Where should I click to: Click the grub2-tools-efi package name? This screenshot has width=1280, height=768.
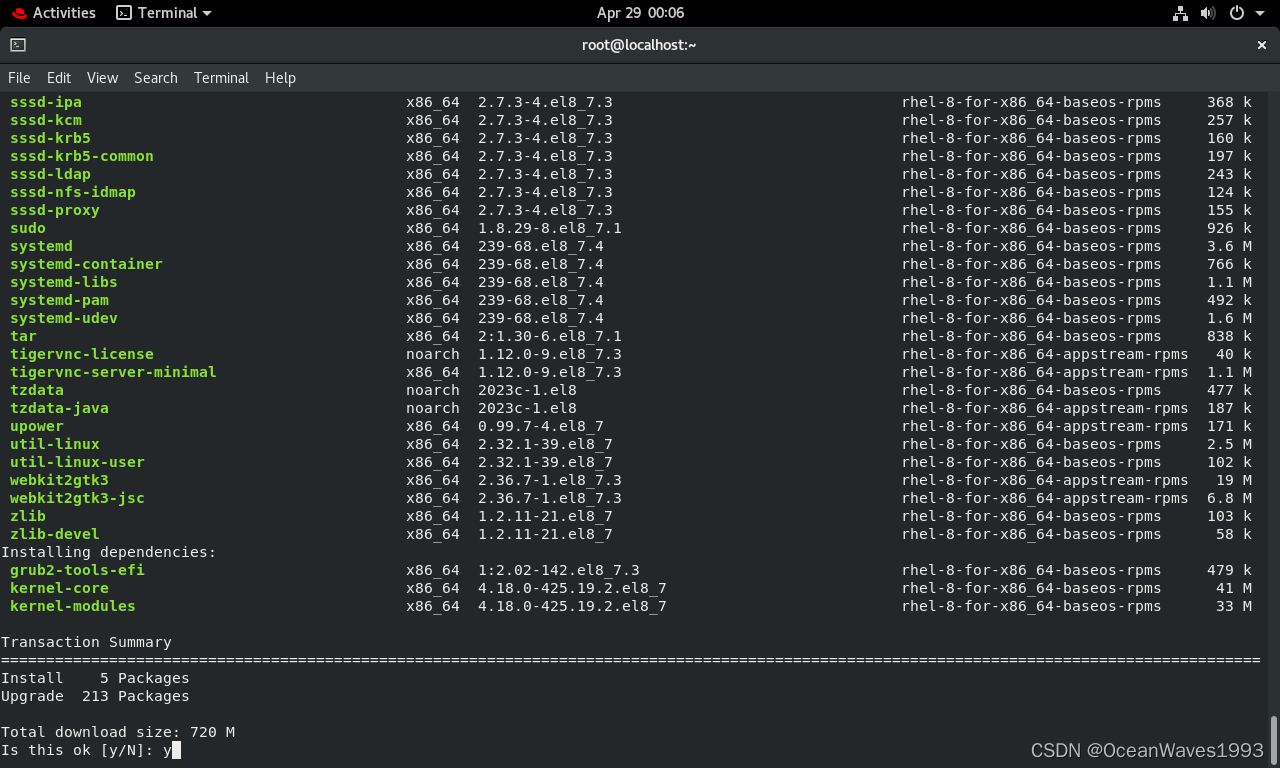pos(77,570)
